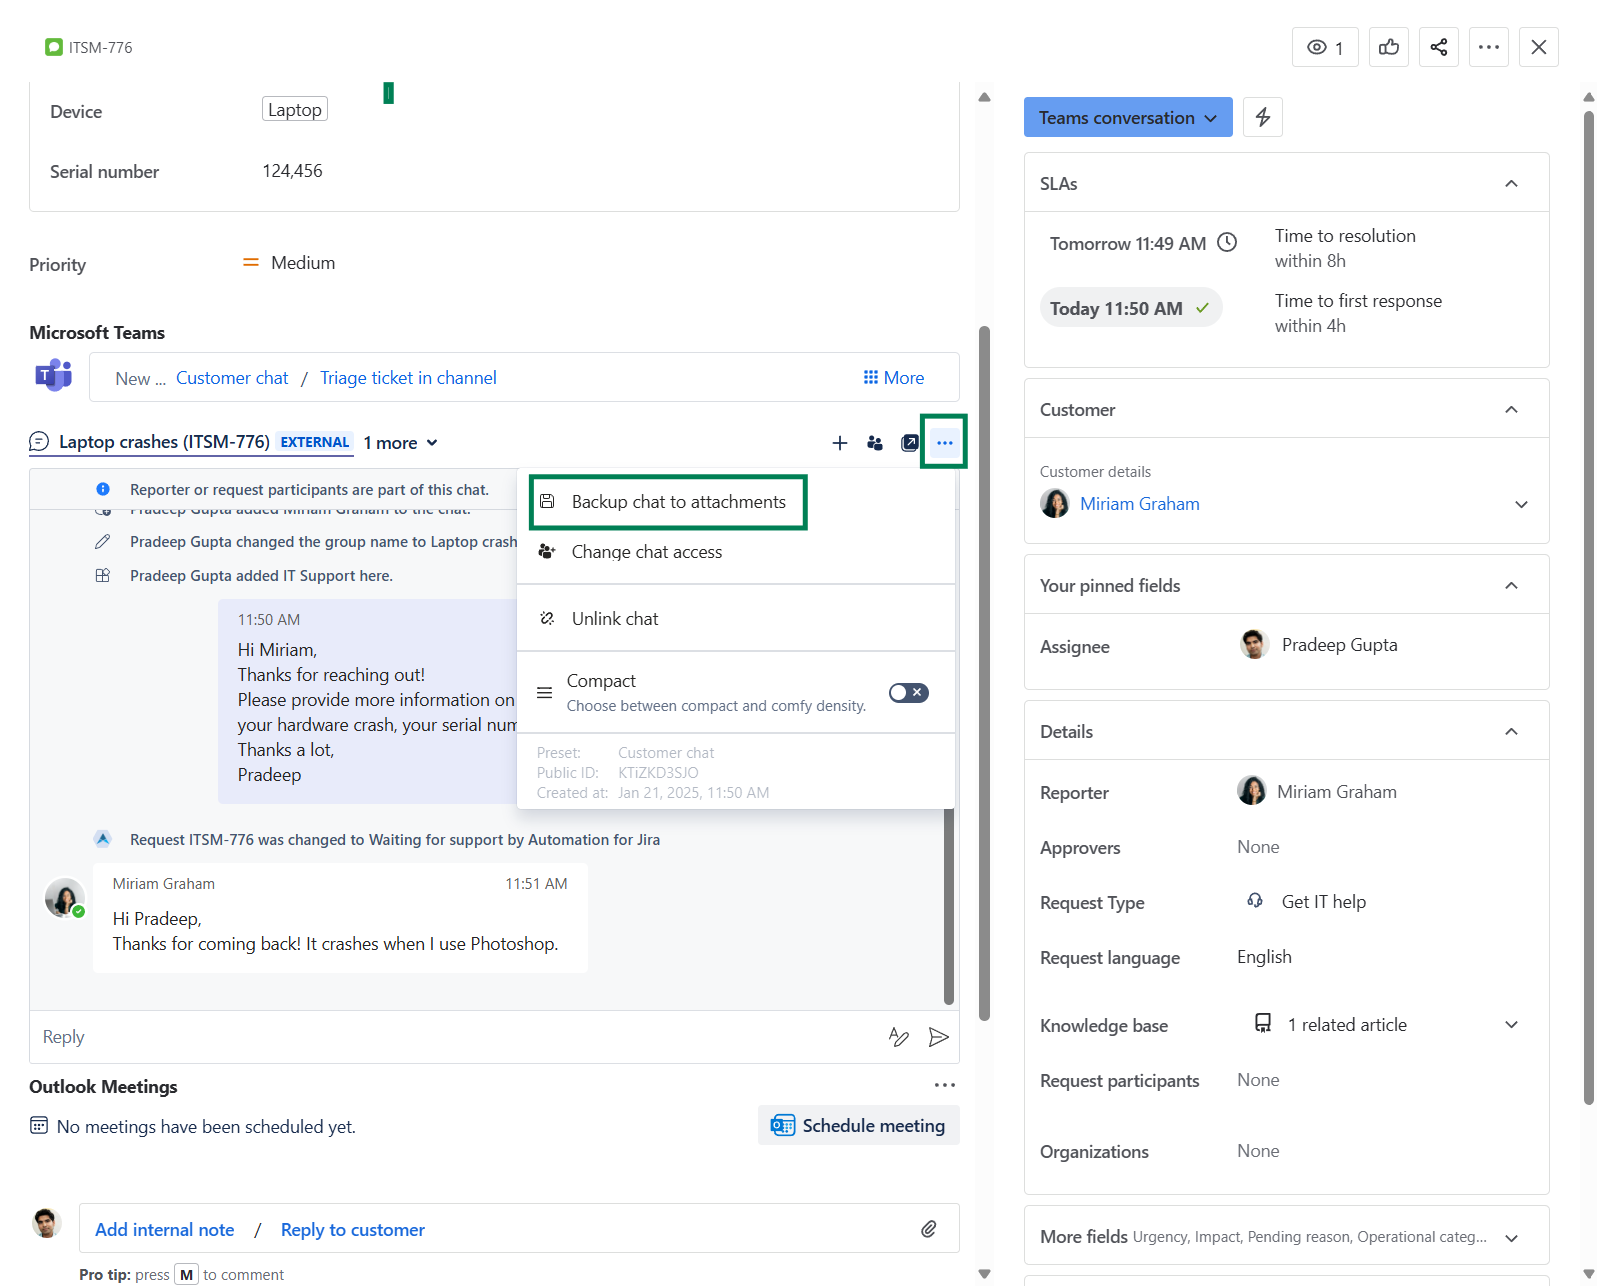Click the chat Reply text field
The image size is (1597, 1286).
450,1037
